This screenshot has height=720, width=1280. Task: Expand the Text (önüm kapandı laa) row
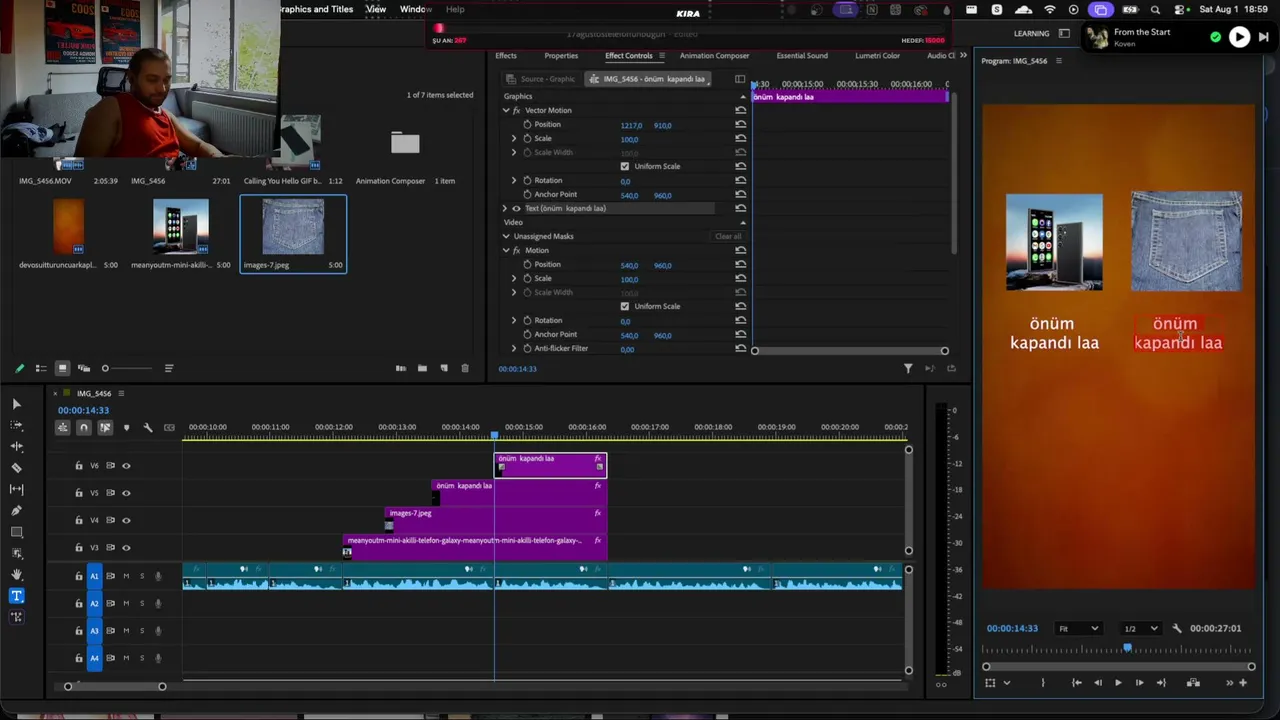click(505, 208)
